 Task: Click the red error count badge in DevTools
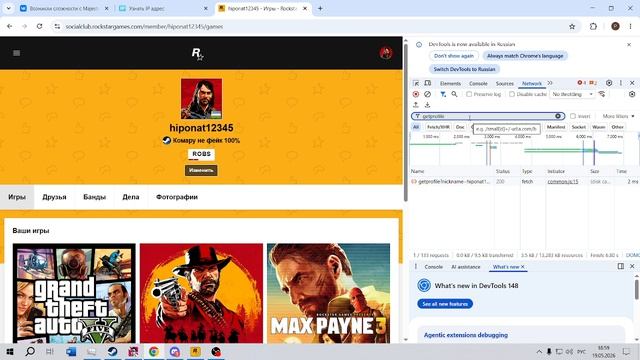coord(581,83)
